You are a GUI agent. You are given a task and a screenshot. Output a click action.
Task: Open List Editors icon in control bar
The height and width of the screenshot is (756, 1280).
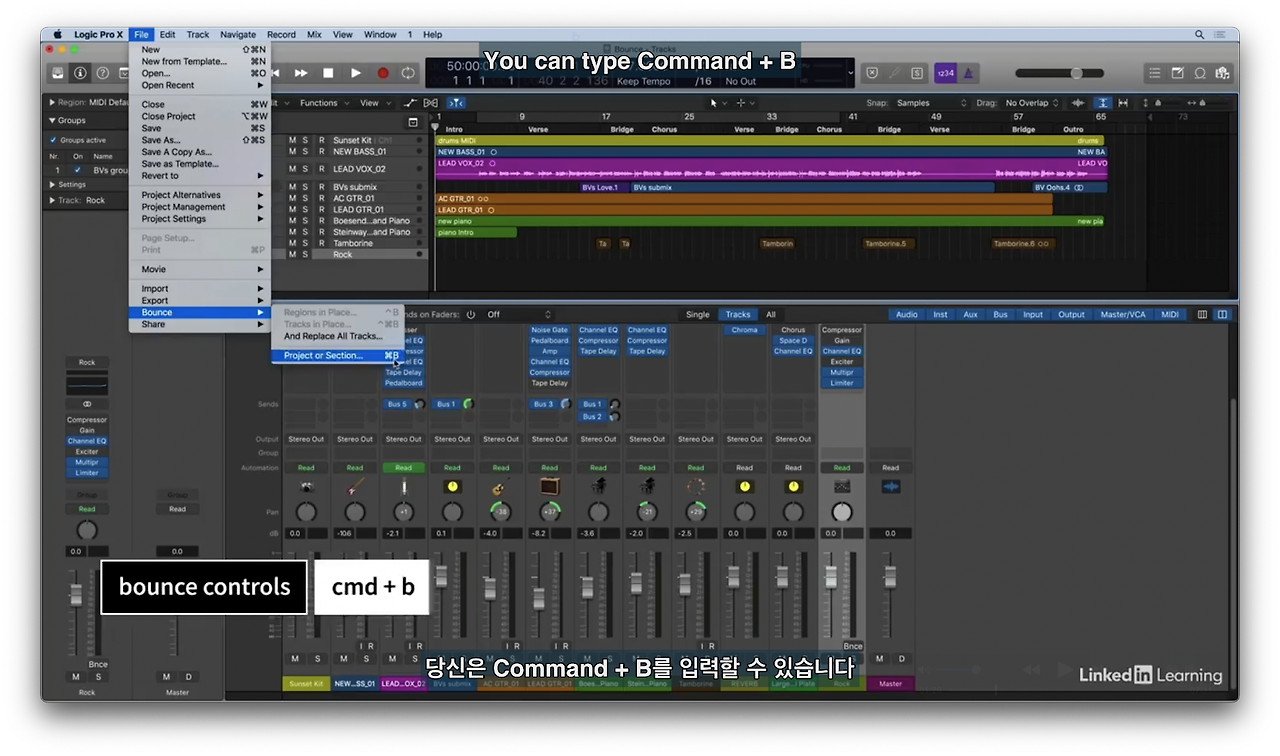click(1155, 73)
